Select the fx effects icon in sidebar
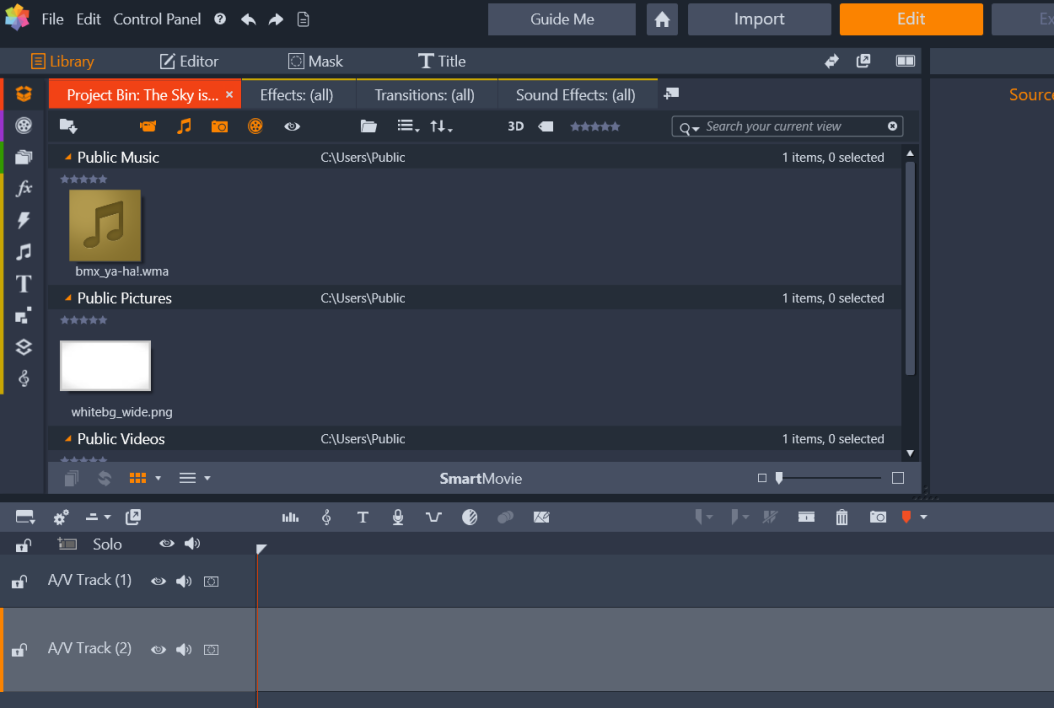The image size is (1054, 708). point(24,188)
